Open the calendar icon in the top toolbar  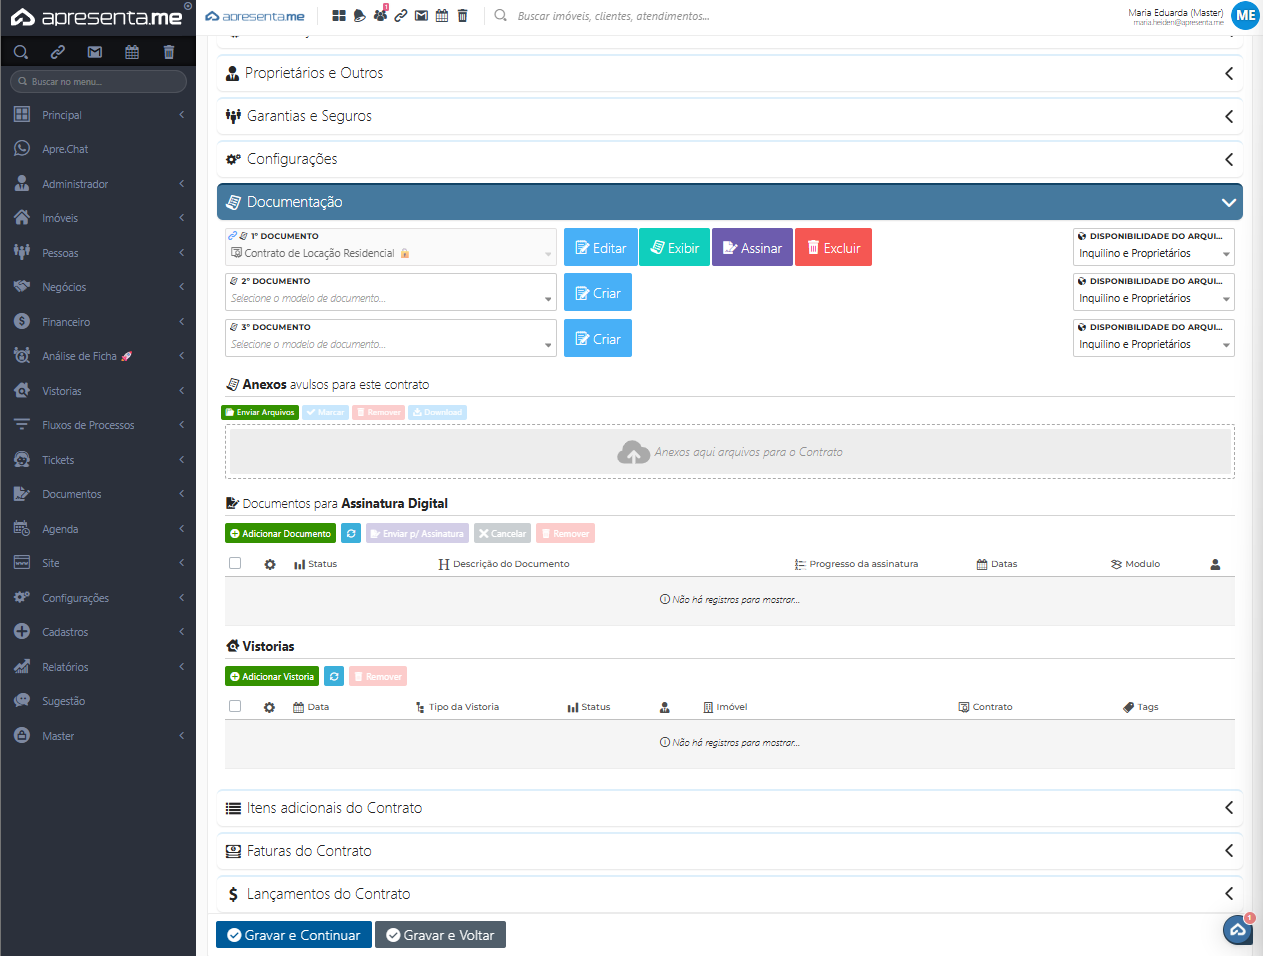click(x=442, y=16)
